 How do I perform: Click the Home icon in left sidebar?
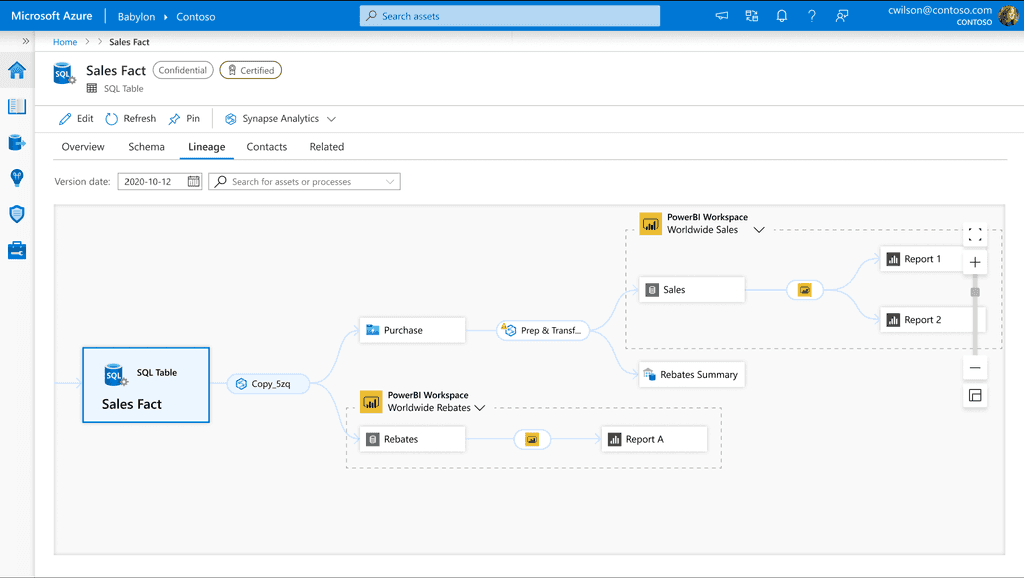pyautogui.click(x=17, y=70)
